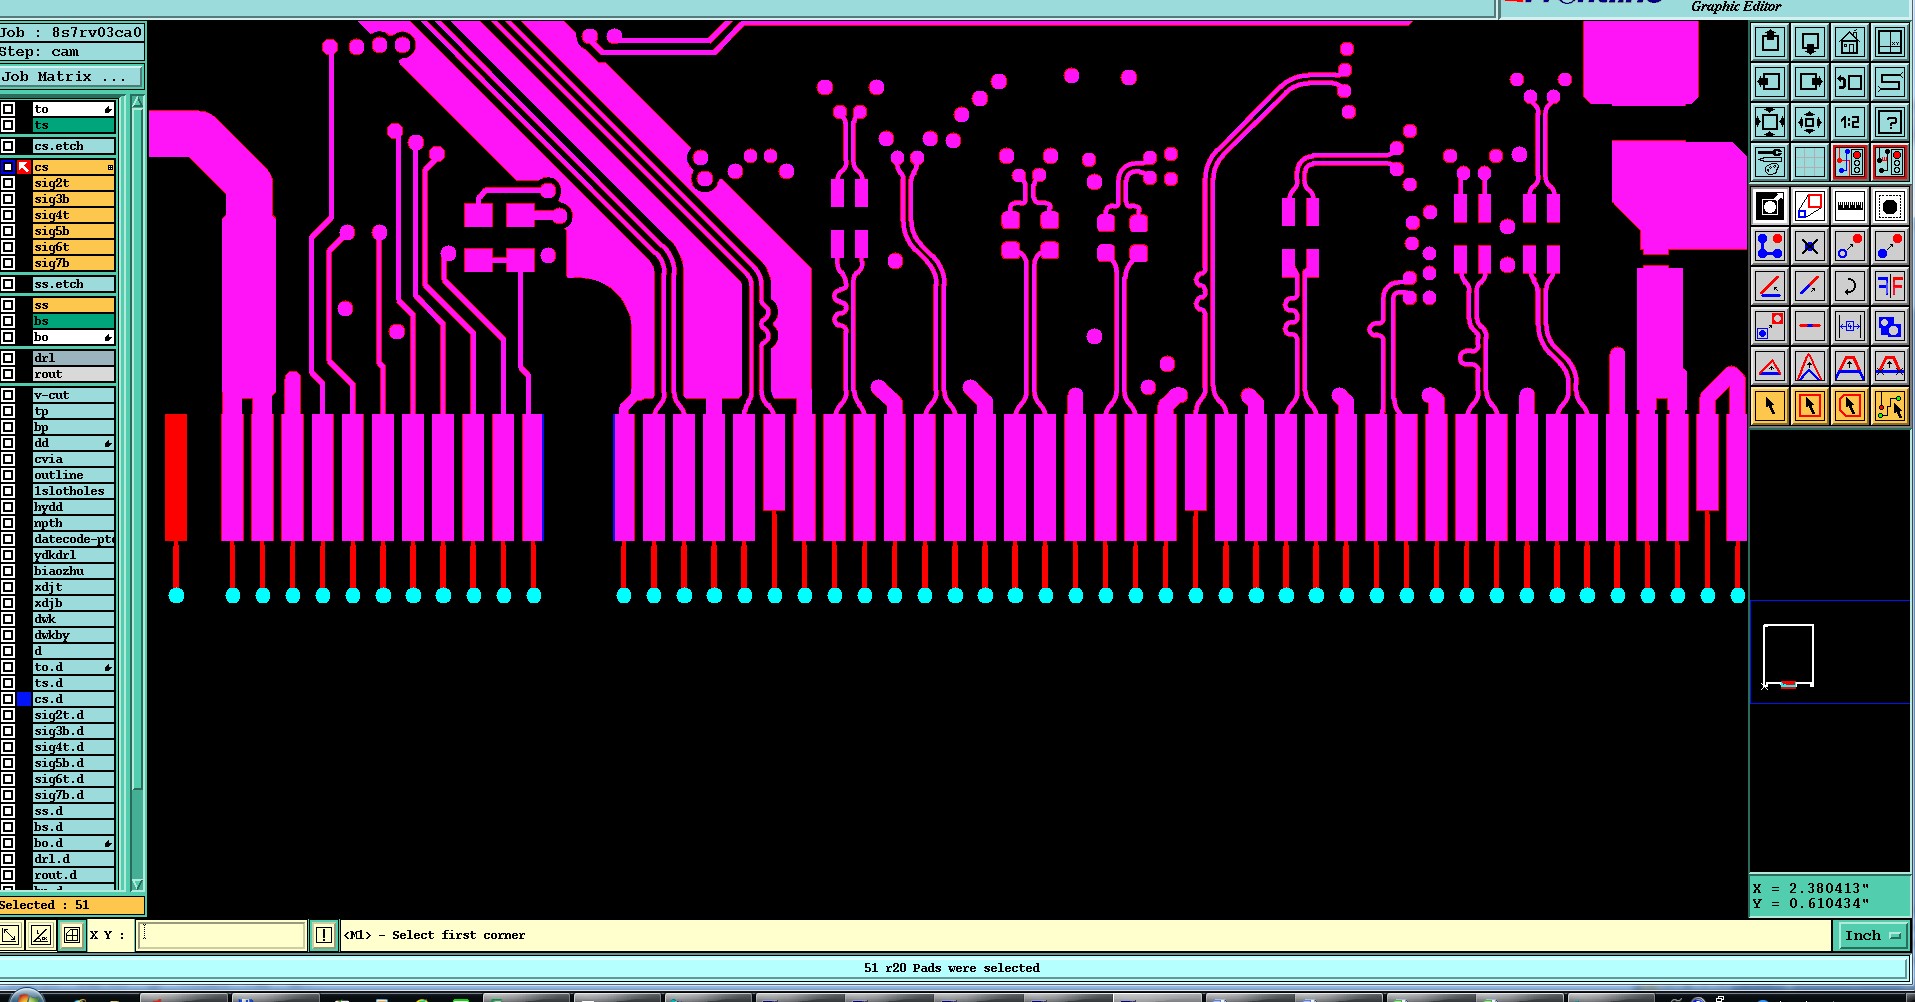1915x1002 pixels.
Task: Click the blue color swatch beside cs.d layer
Action: pos(24,699)
